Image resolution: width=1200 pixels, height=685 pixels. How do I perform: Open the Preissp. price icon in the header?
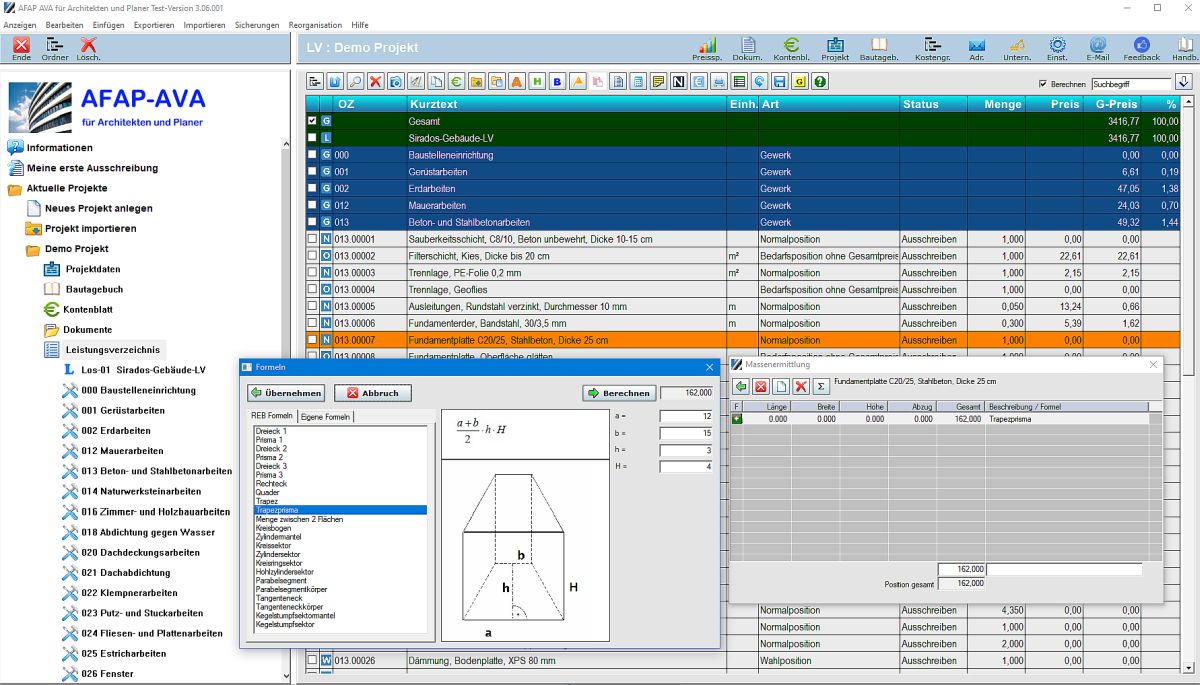[x=707, y=49]
